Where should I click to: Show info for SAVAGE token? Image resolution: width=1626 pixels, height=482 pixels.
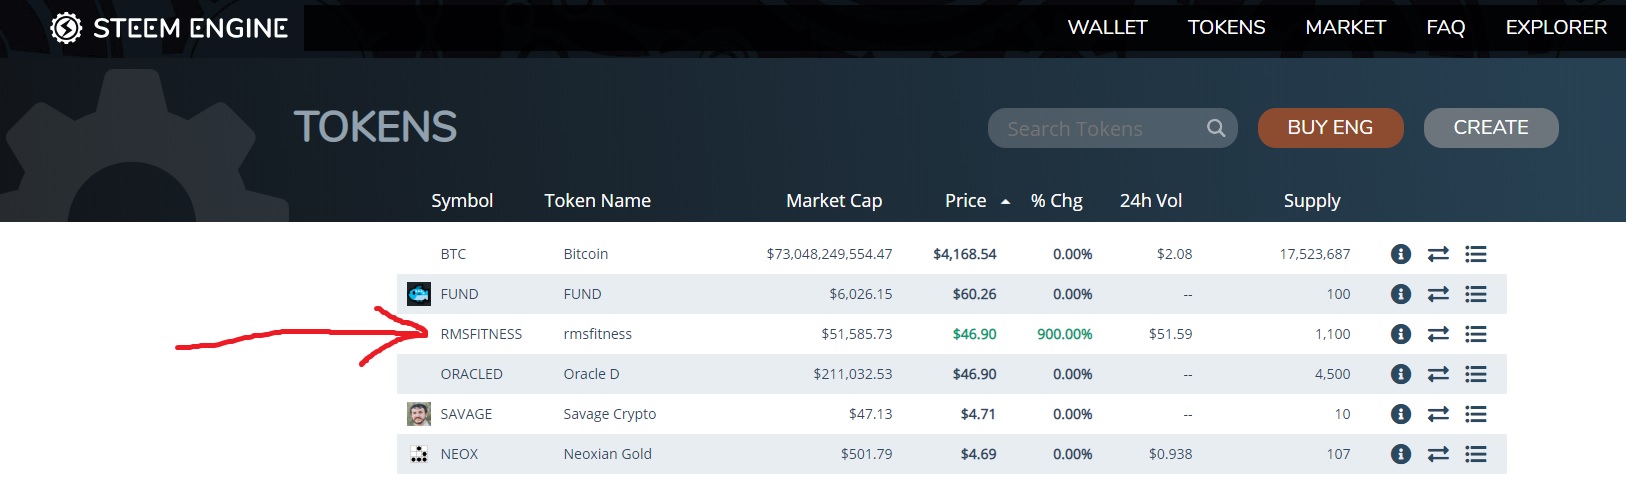pyautogui.click(x=1401, y=414)
